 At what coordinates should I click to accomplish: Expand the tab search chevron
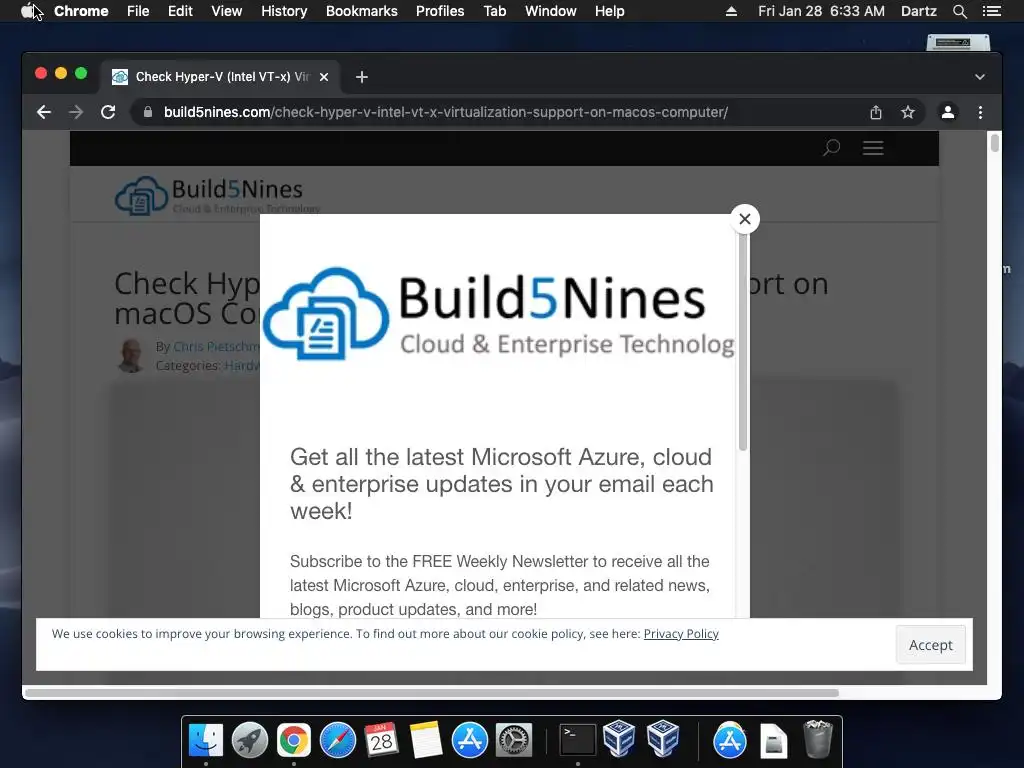980,77
